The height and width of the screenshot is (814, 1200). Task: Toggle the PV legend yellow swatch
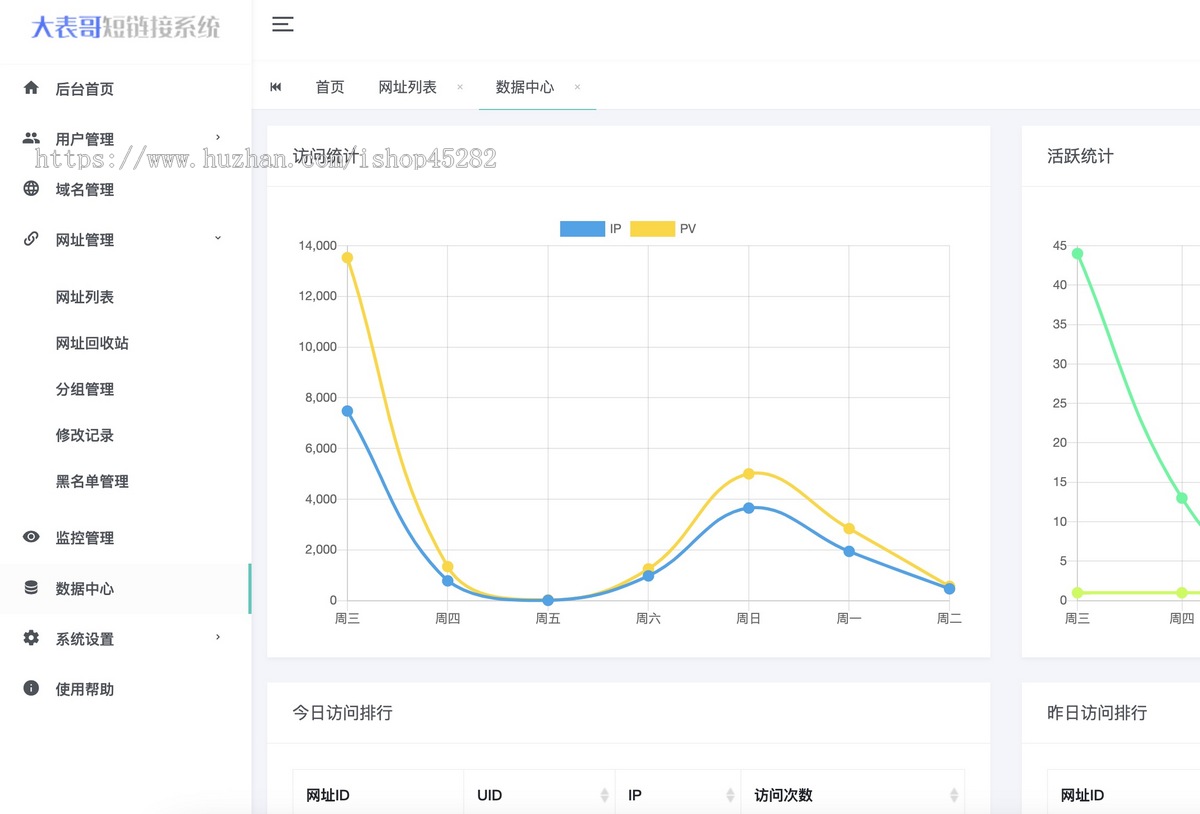[652, 229]
